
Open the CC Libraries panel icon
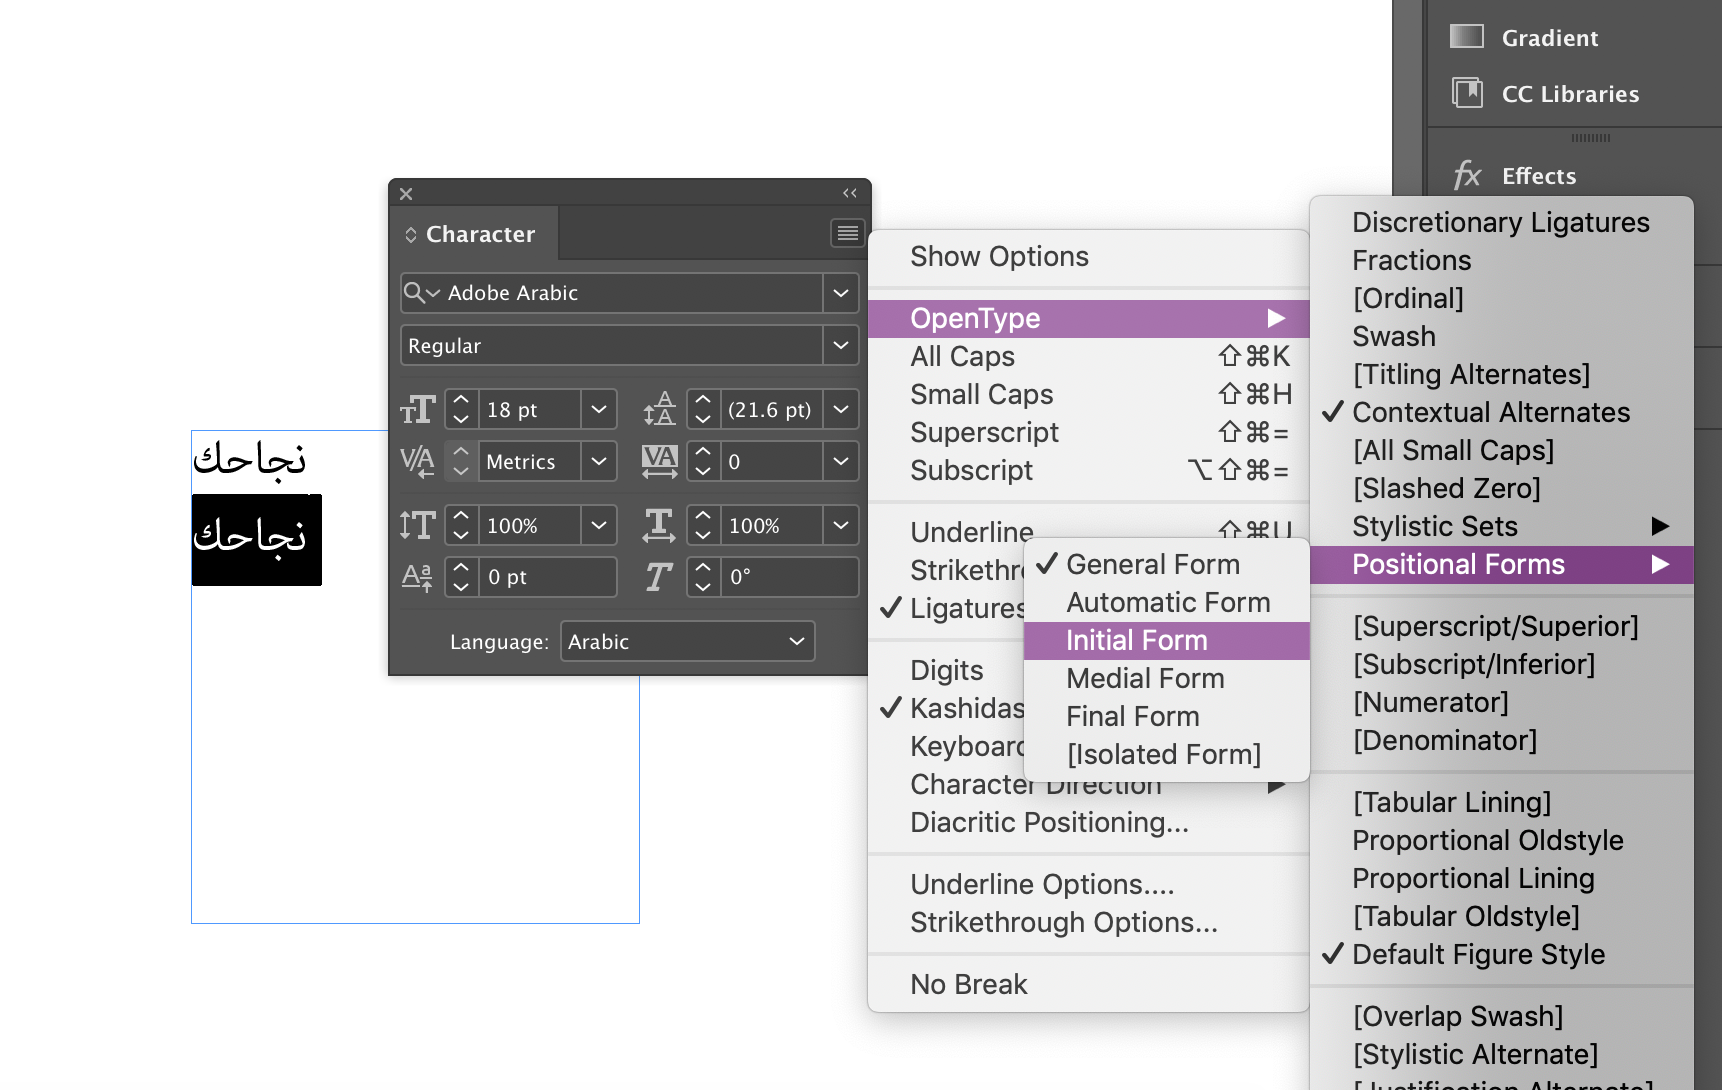(x=1467, y=93)
